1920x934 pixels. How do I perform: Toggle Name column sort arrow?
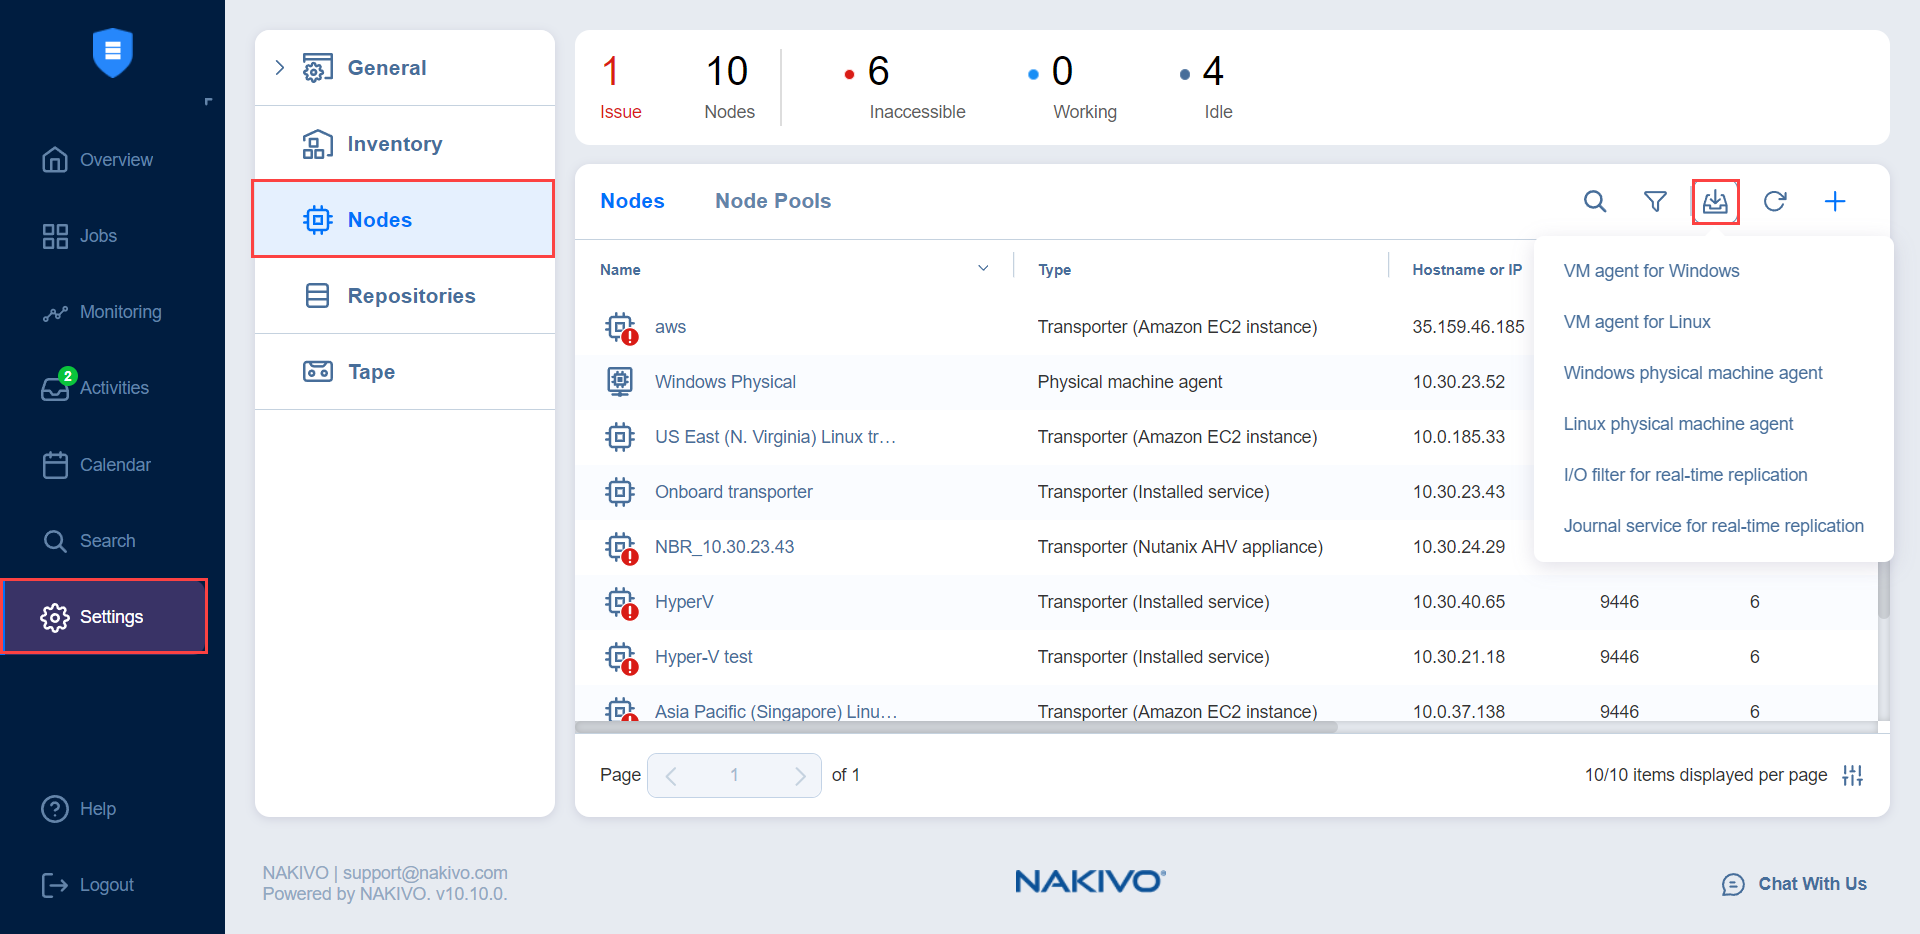click(x=983, y=269)
